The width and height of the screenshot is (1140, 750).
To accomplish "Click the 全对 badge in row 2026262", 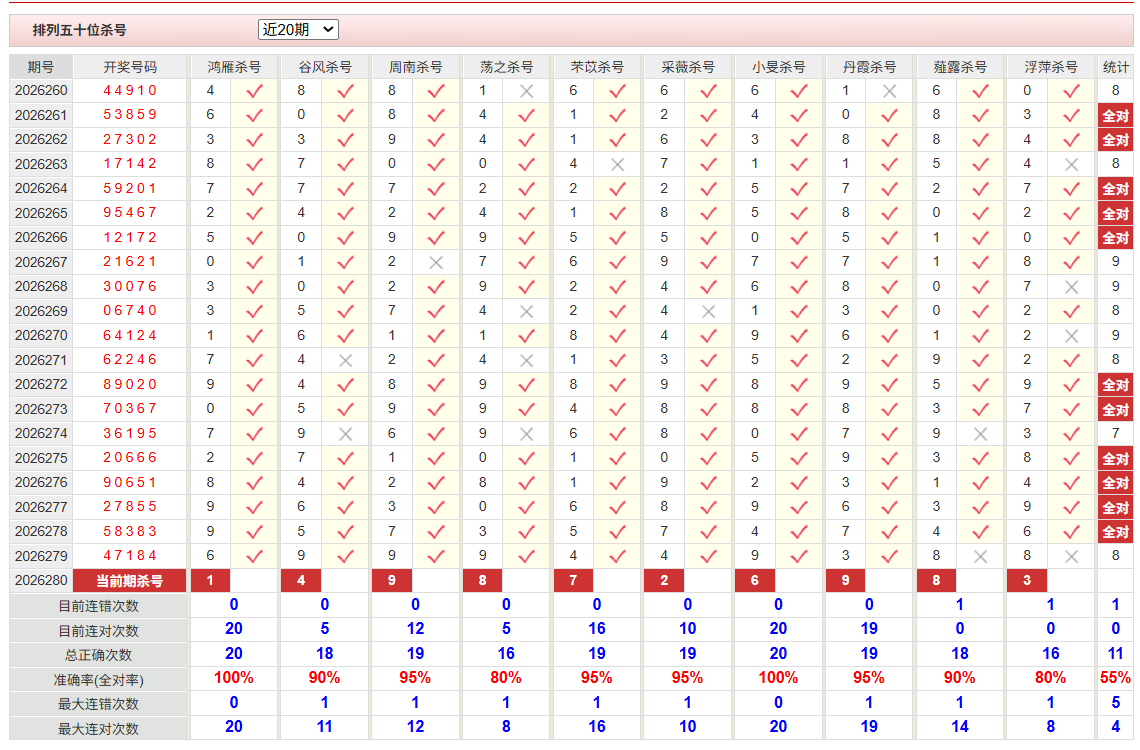I will [1115, 140].
